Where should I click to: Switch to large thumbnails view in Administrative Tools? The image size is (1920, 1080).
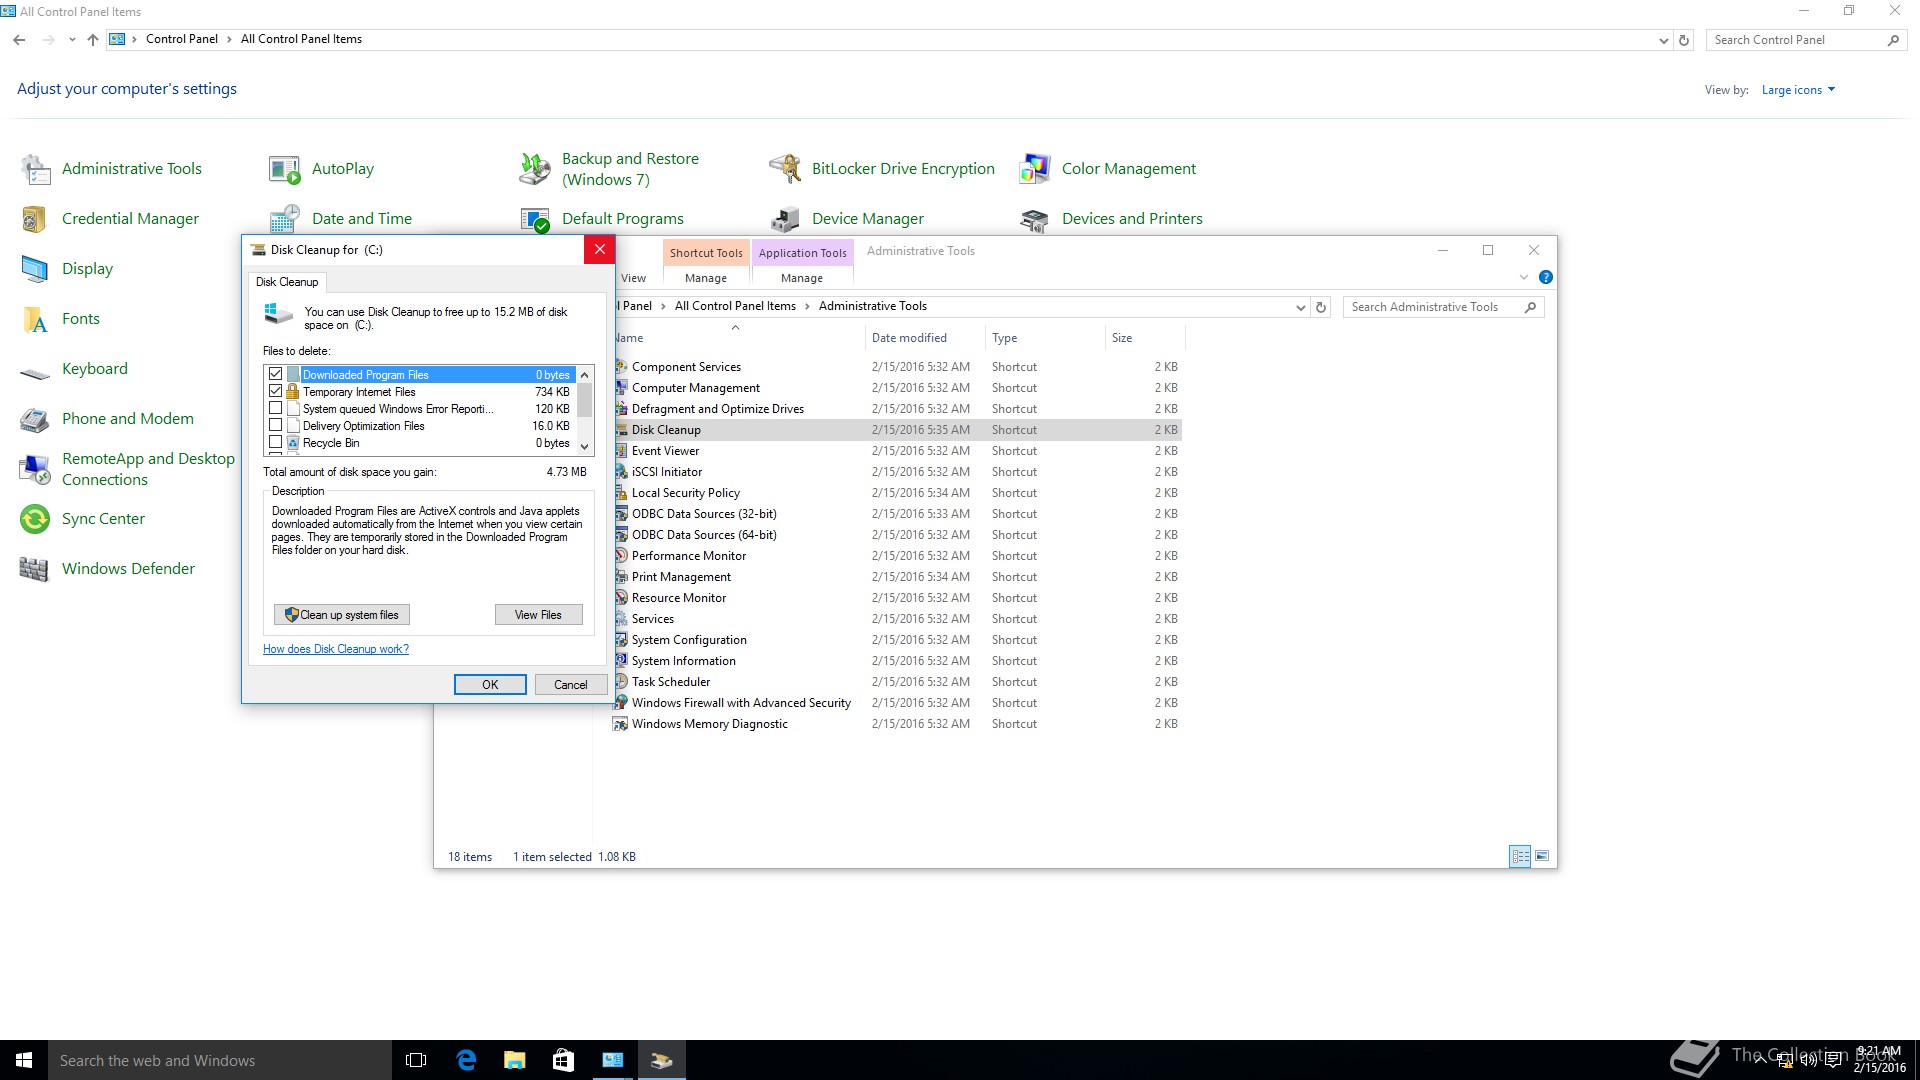click(x=1542, y=856)
